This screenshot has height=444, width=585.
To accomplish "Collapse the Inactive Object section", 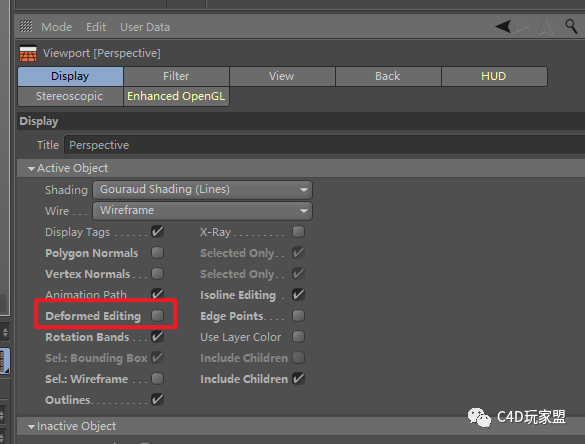I will tap(31, 426).
